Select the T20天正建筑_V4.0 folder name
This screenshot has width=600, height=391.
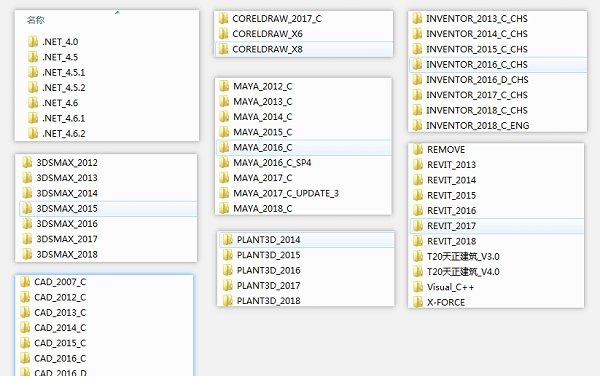[x=463, y=272]
